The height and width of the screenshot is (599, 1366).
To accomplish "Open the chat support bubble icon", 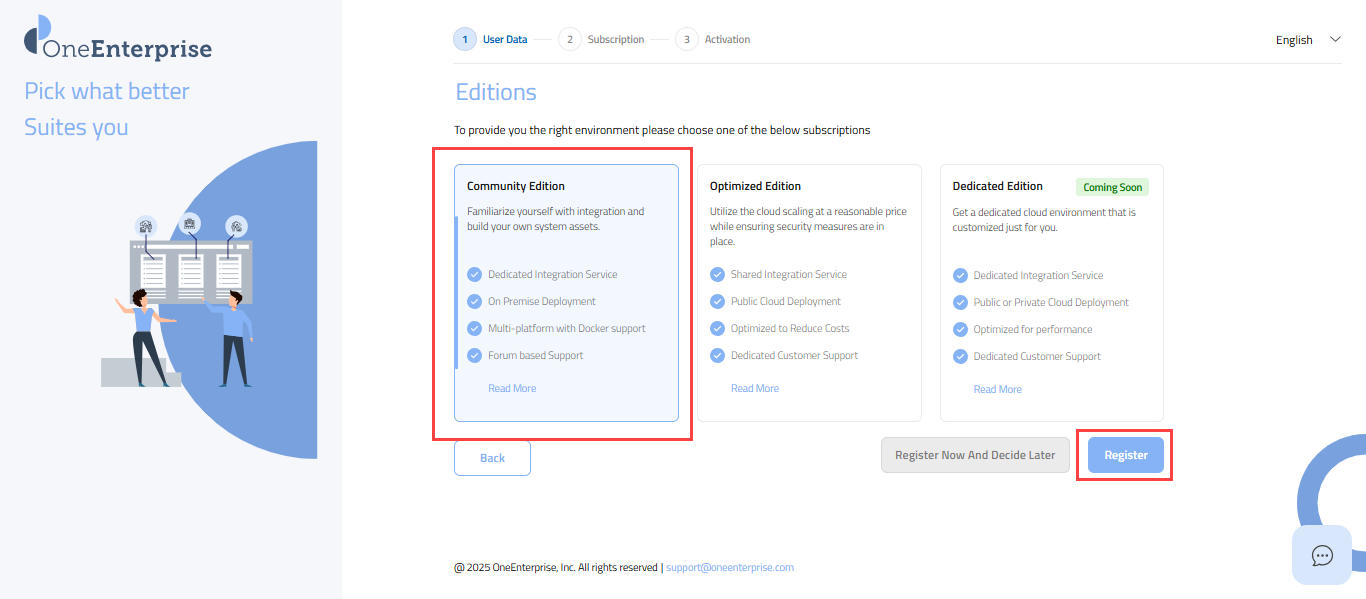I will [1322, 555].
